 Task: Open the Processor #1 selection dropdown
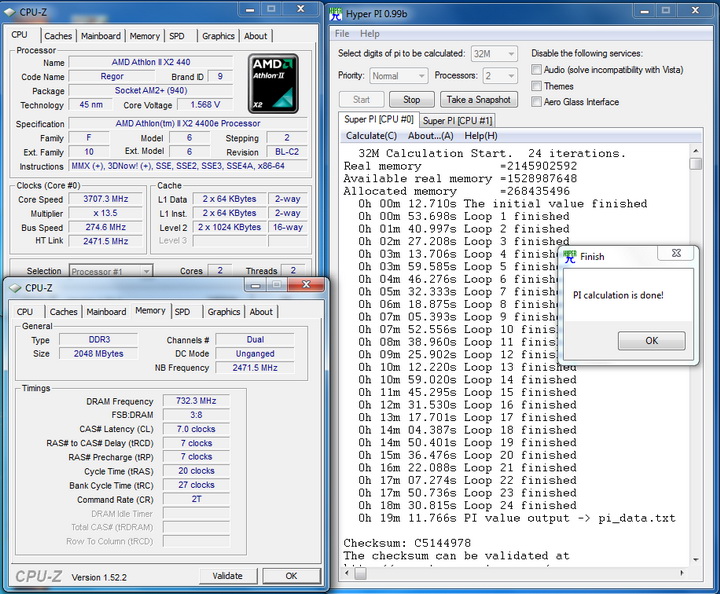pos(111,271)
